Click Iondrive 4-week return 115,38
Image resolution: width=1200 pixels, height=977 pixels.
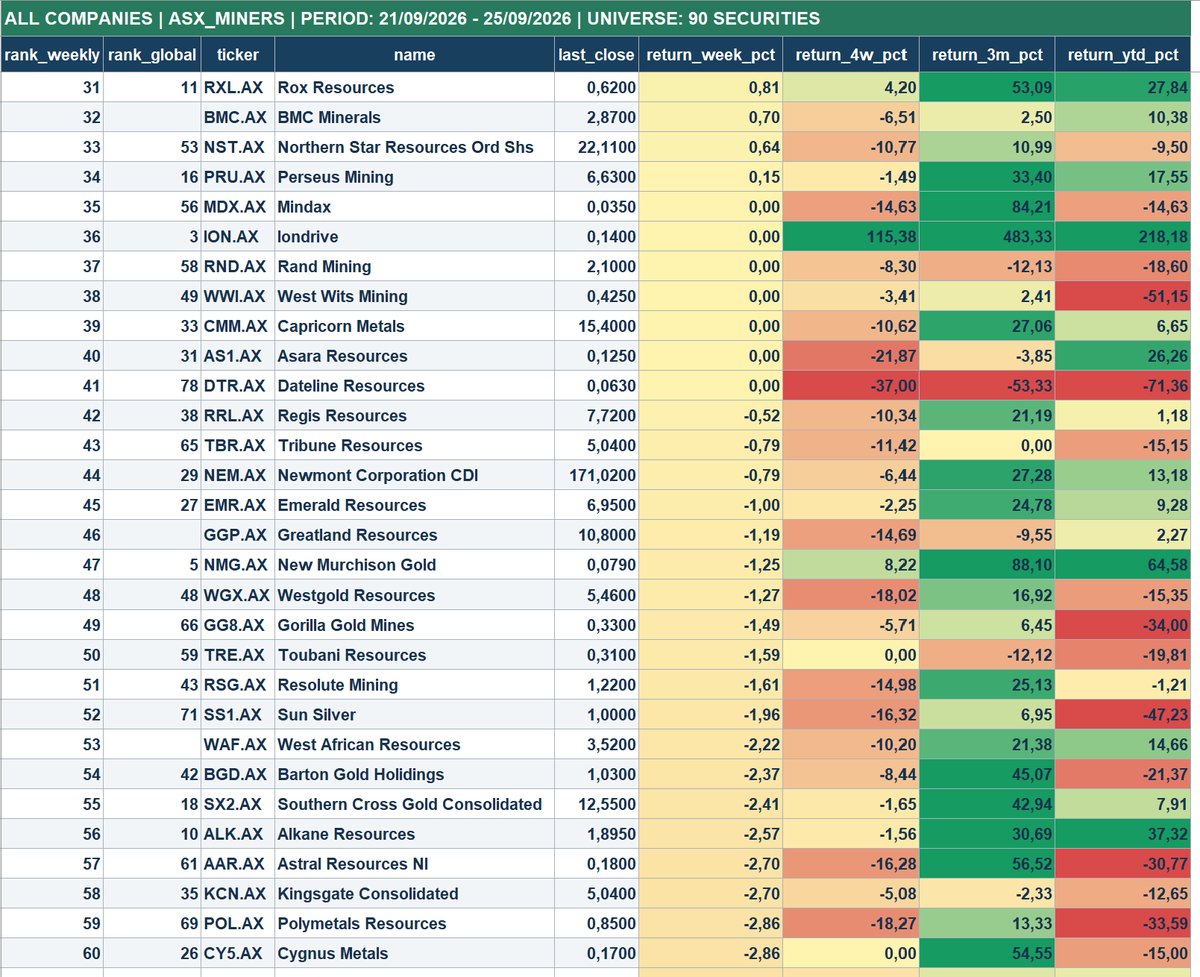point(850,237)
